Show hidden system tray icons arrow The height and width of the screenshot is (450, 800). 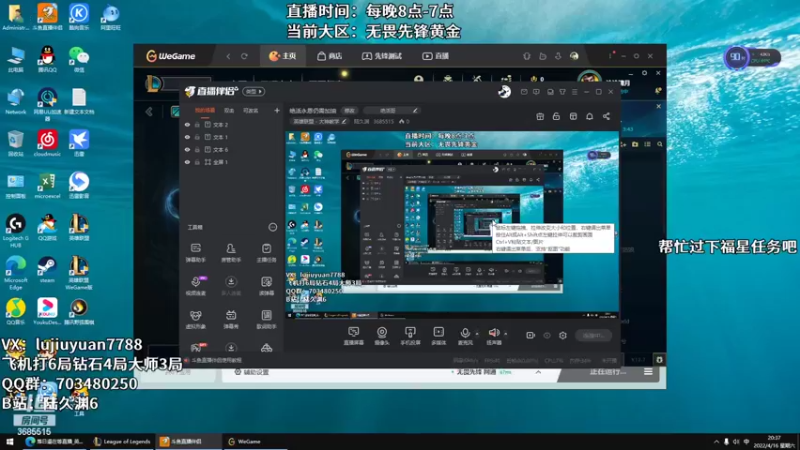point(716,442)
